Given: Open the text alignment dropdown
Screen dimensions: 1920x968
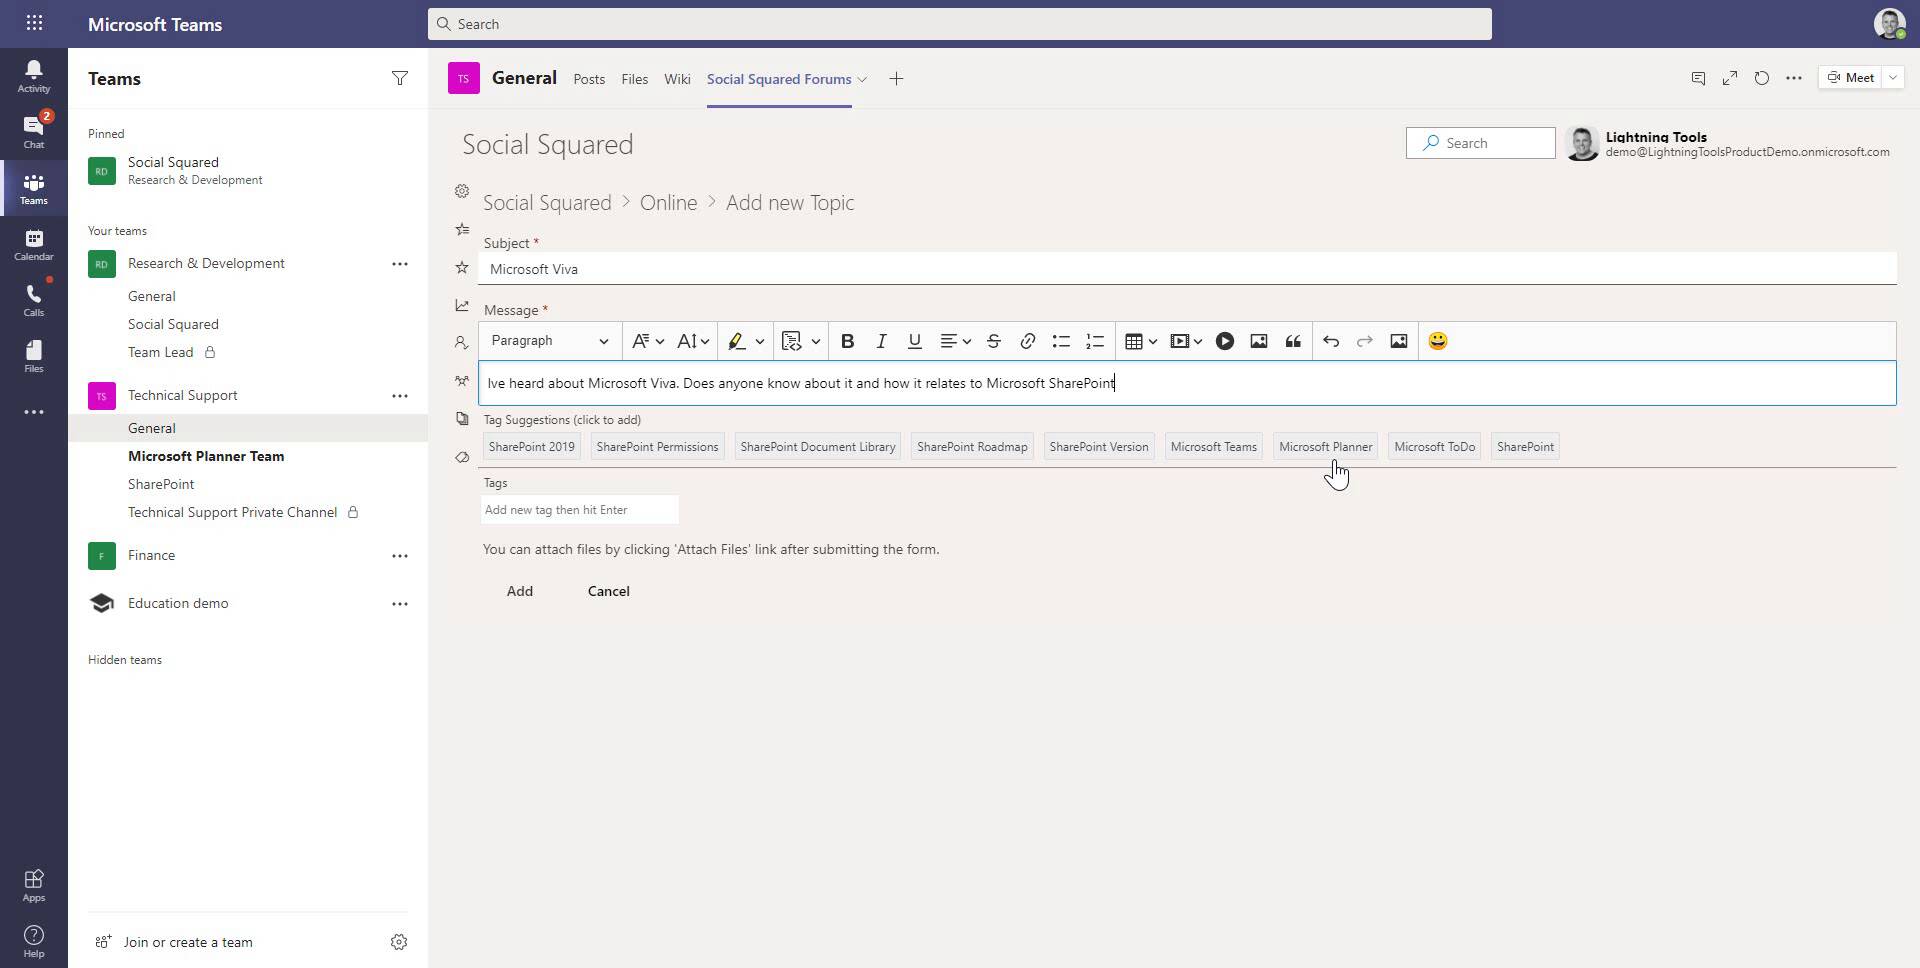Looking at the screenshot, I should coord(955,341).
